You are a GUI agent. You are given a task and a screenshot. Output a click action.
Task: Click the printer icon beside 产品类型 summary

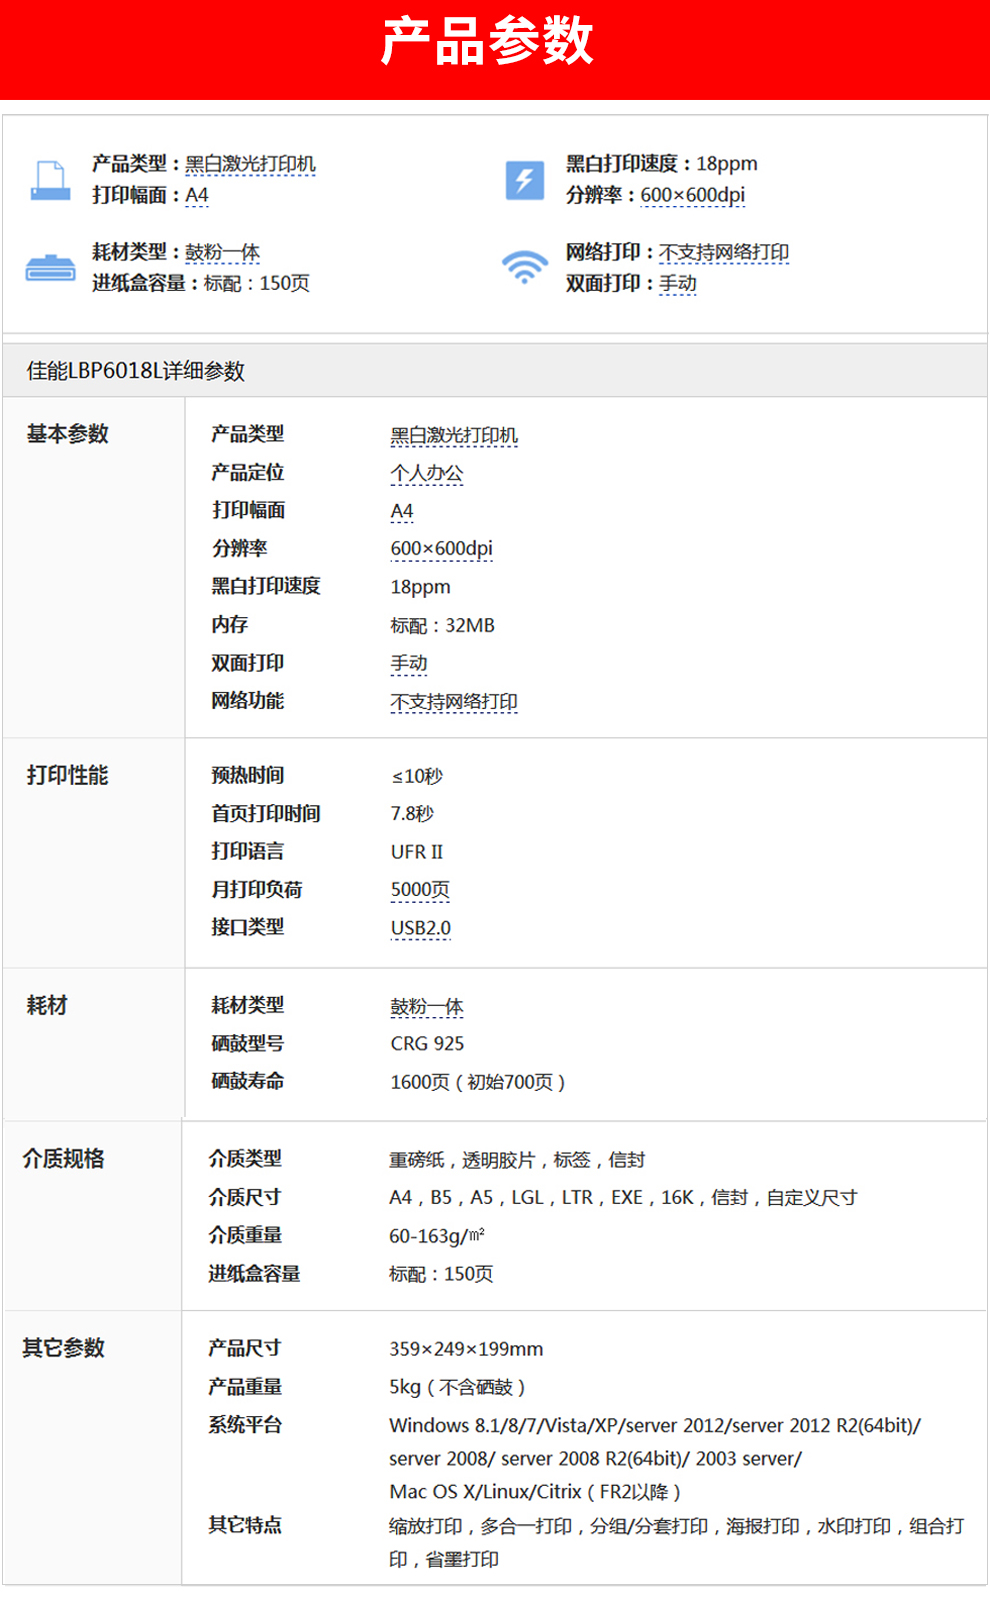[x=50, y=180]
